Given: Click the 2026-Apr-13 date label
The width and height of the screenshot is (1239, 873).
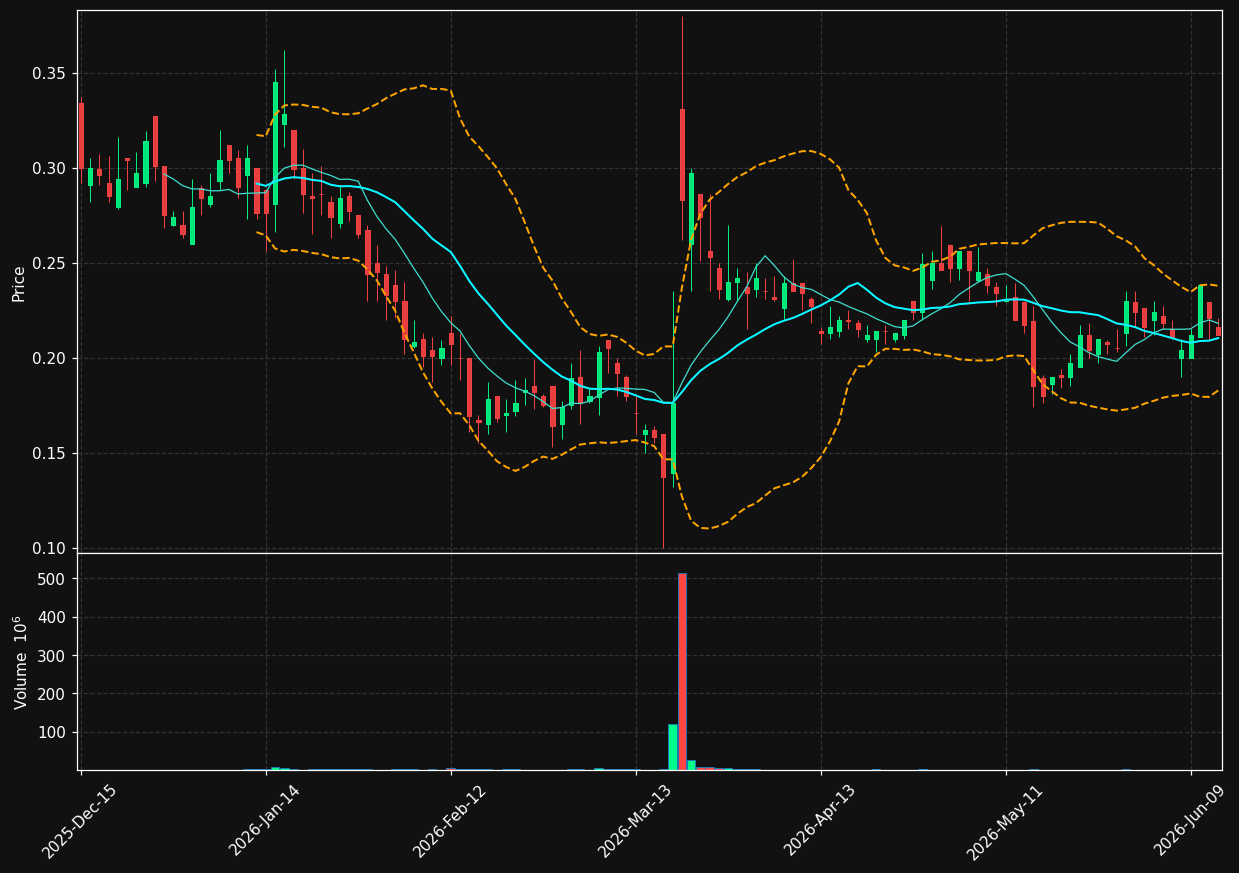Looking at the screenshot, I should 819,821.
